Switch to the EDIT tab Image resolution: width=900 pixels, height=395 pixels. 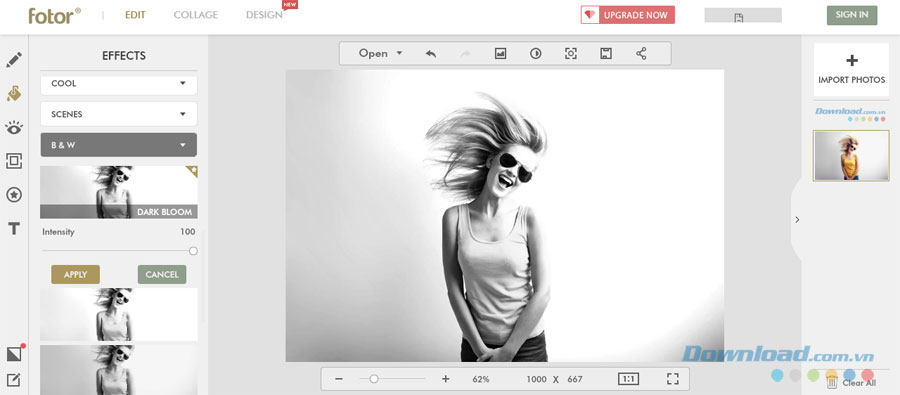[136, 15]
